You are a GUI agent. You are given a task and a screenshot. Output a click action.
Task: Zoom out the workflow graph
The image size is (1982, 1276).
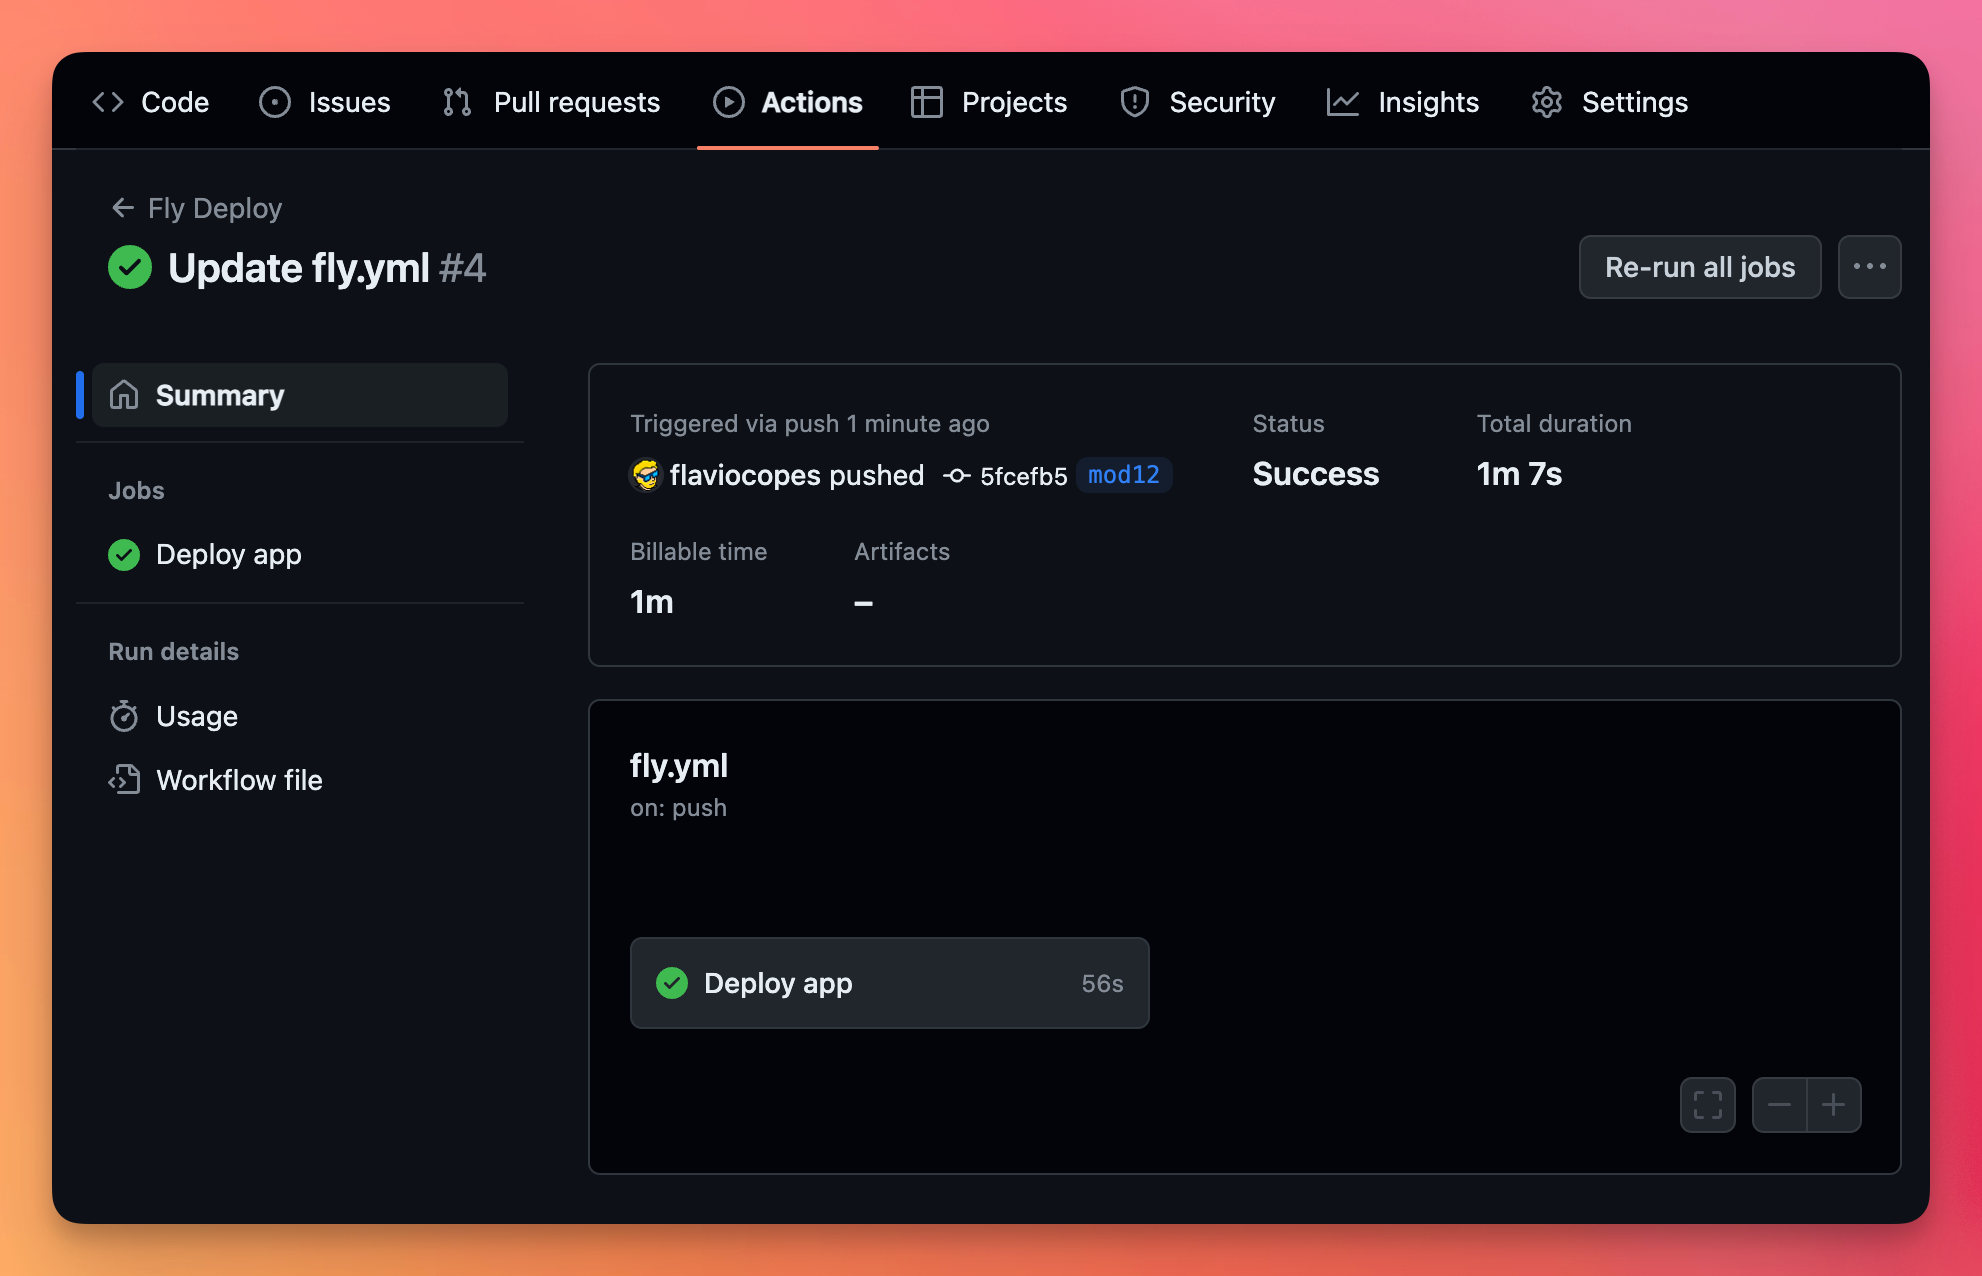[1779, 1105]
